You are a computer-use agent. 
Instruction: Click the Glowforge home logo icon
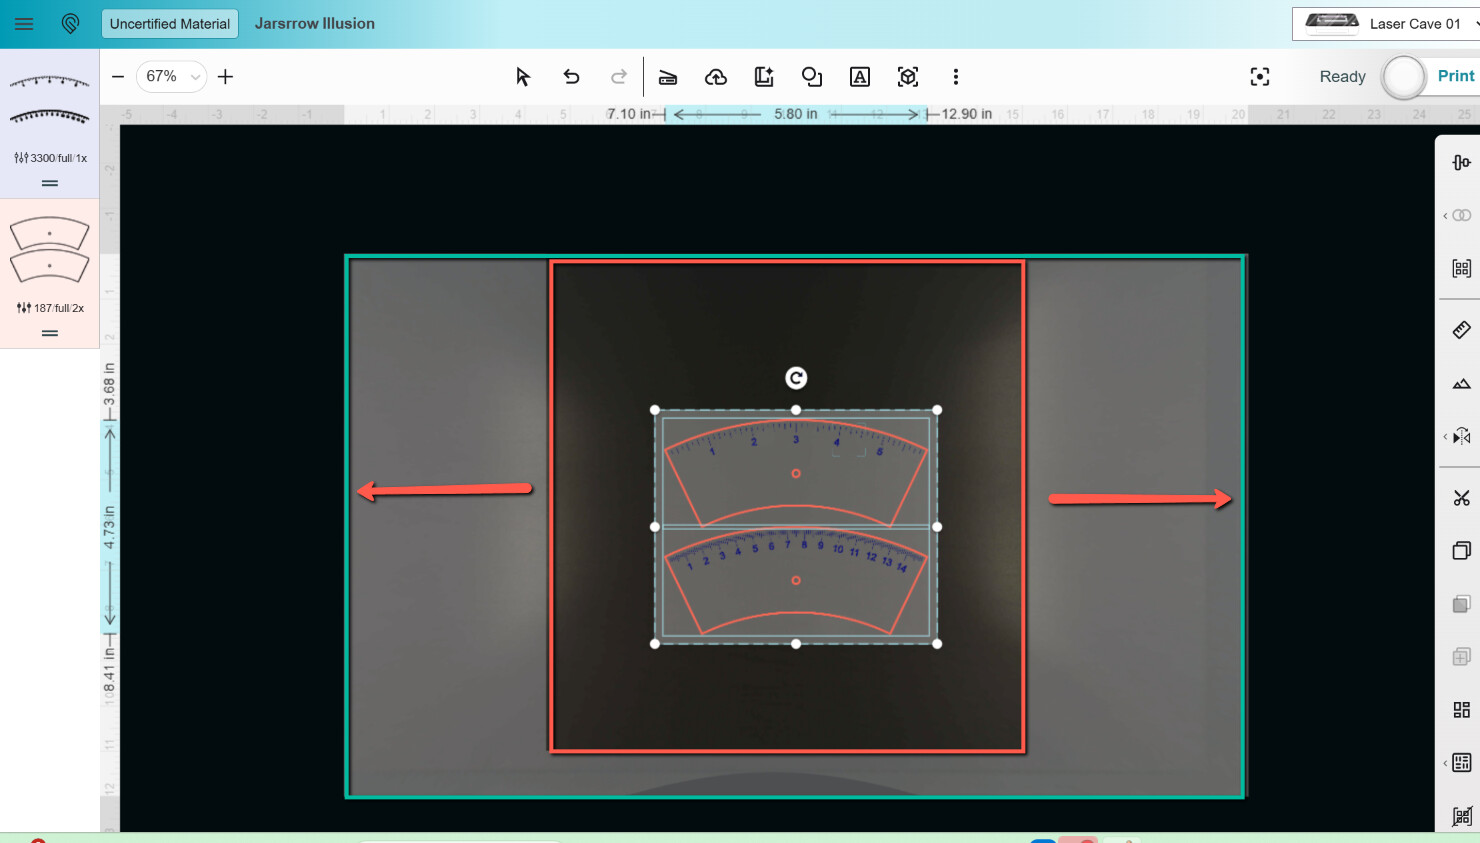tap(70, 24)
